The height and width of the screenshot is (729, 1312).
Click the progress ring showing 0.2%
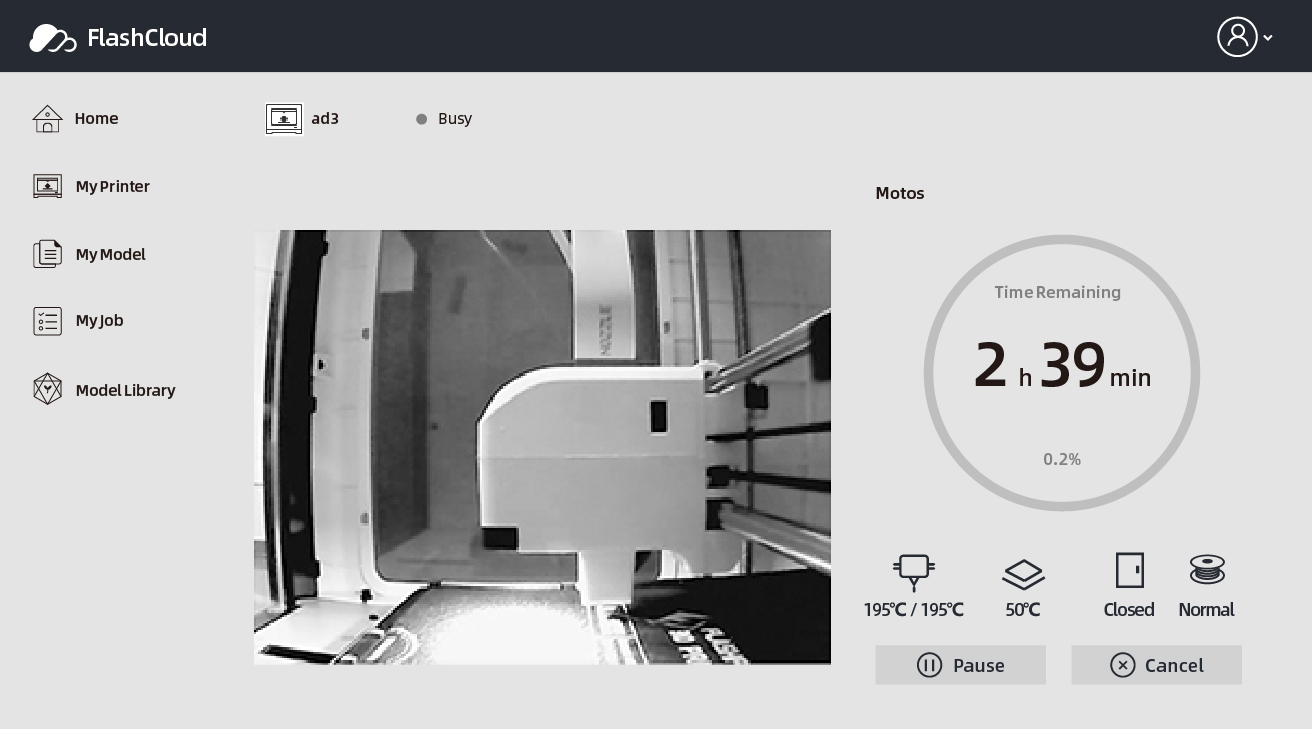(x=1061, y=459)
